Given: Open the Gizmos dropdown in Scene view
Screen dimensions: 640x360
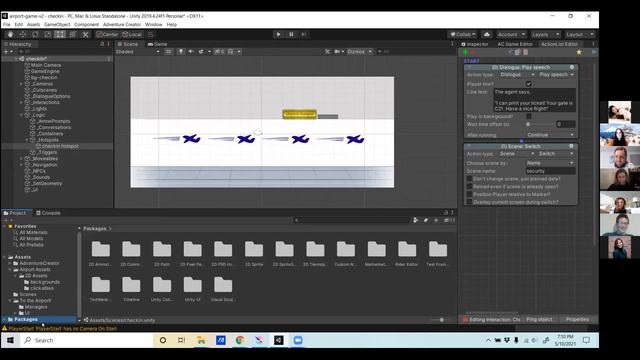Looking at the screenshot, I should [x=359, y=52].
